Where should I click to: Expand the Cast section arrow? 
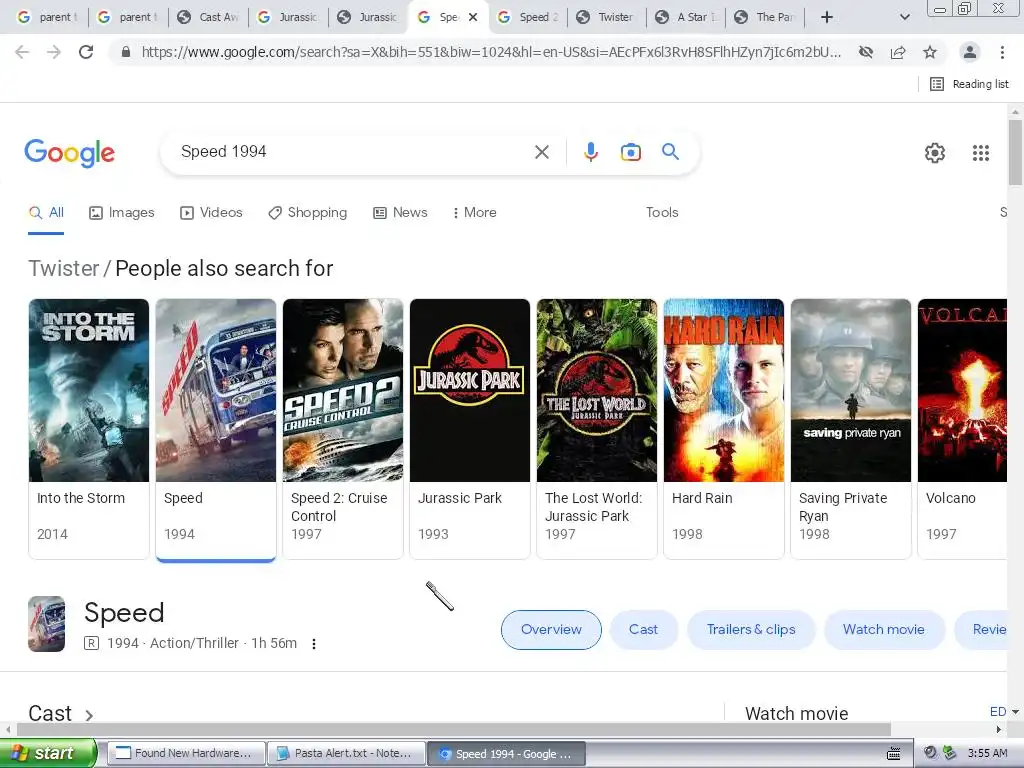pyautogui.click(x=89, y=714)
